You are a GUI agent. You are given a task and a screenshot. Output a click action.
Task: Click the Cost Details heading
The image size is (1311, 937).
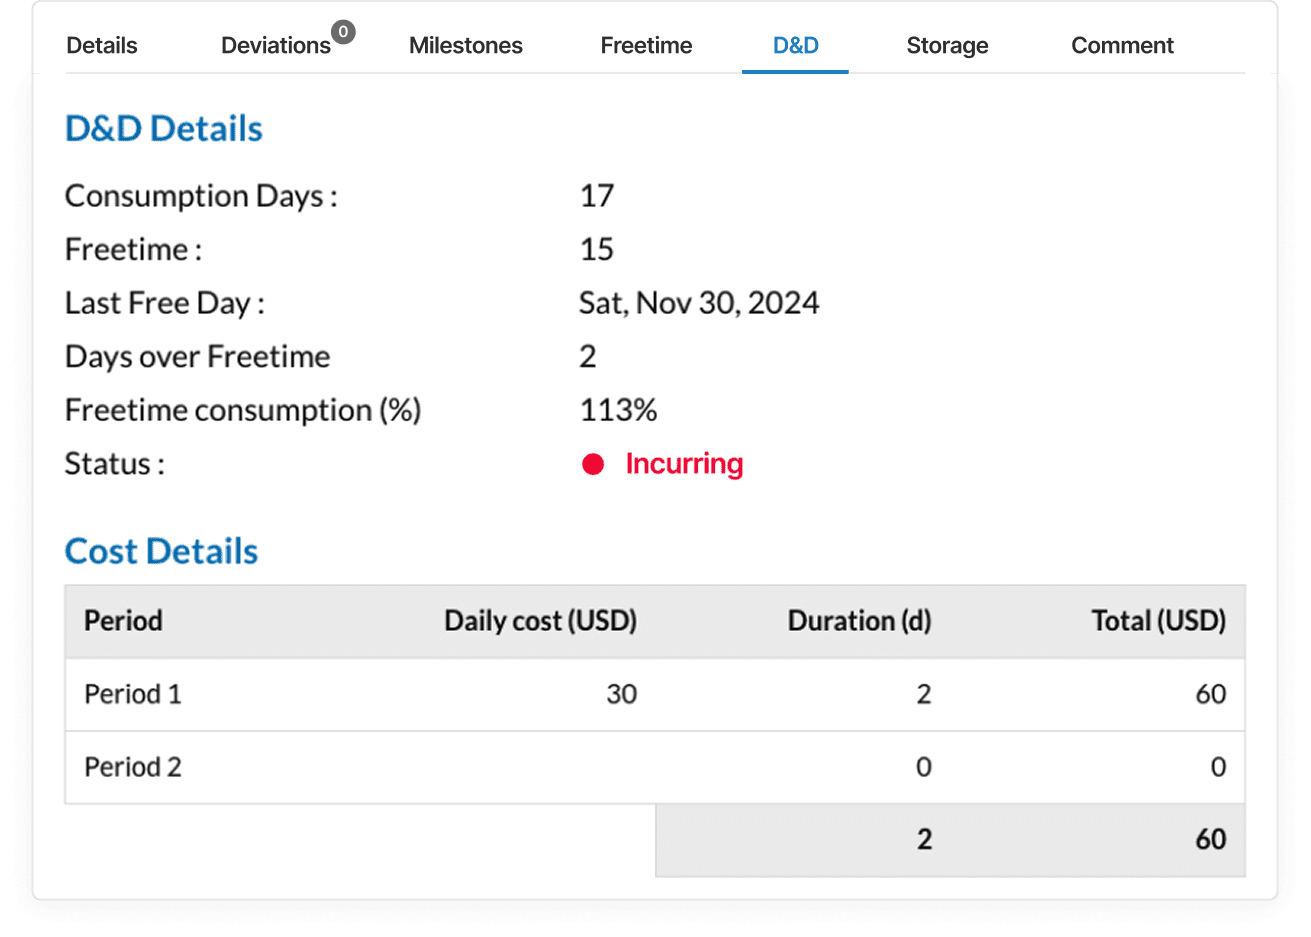[x=161, y=551]
